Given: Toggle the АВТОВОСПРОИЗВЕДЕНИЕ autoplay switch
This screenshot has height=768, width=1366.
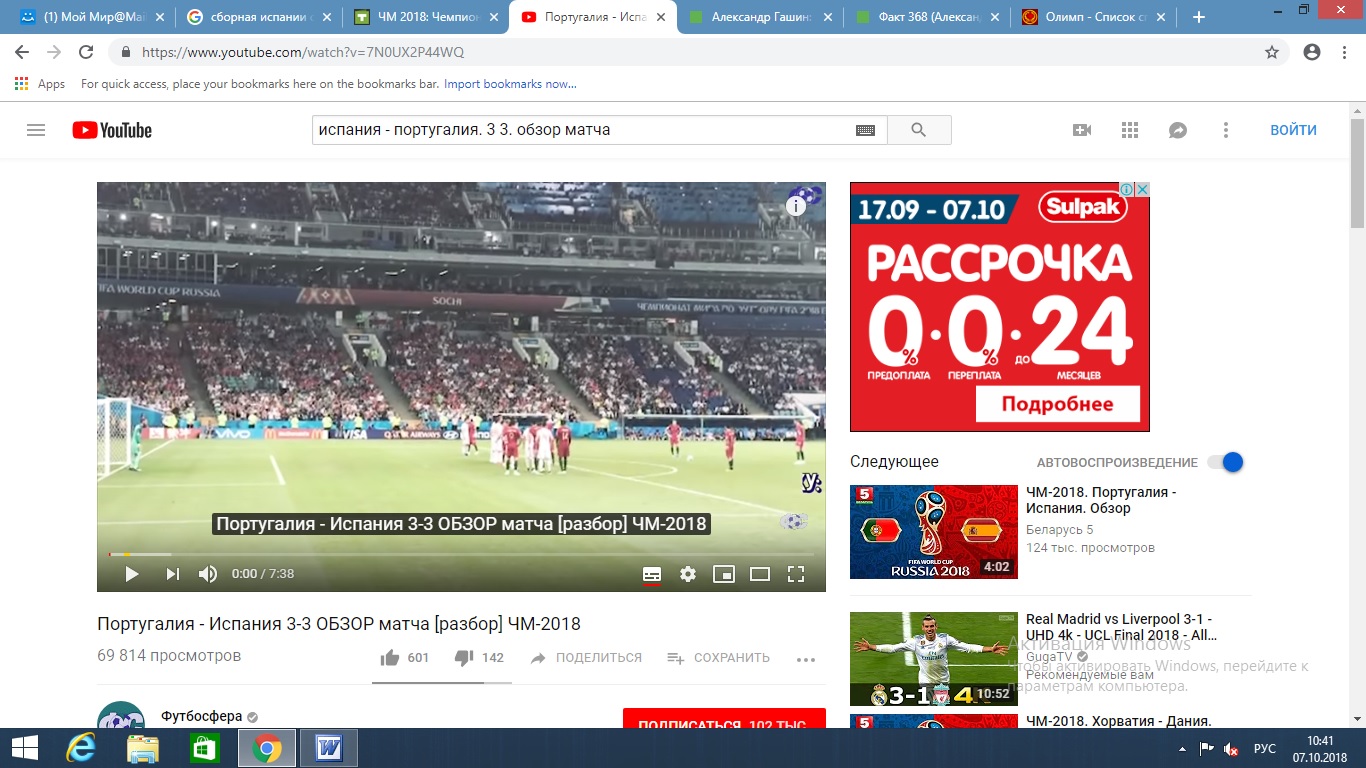Looking at the screenshot, I should tap(1225, 462).
